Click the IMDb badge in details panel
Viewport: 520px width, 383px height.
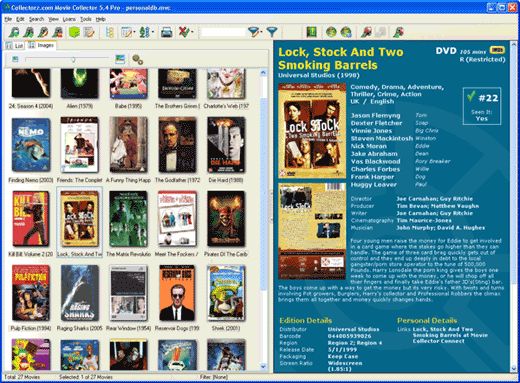point(497,50)
